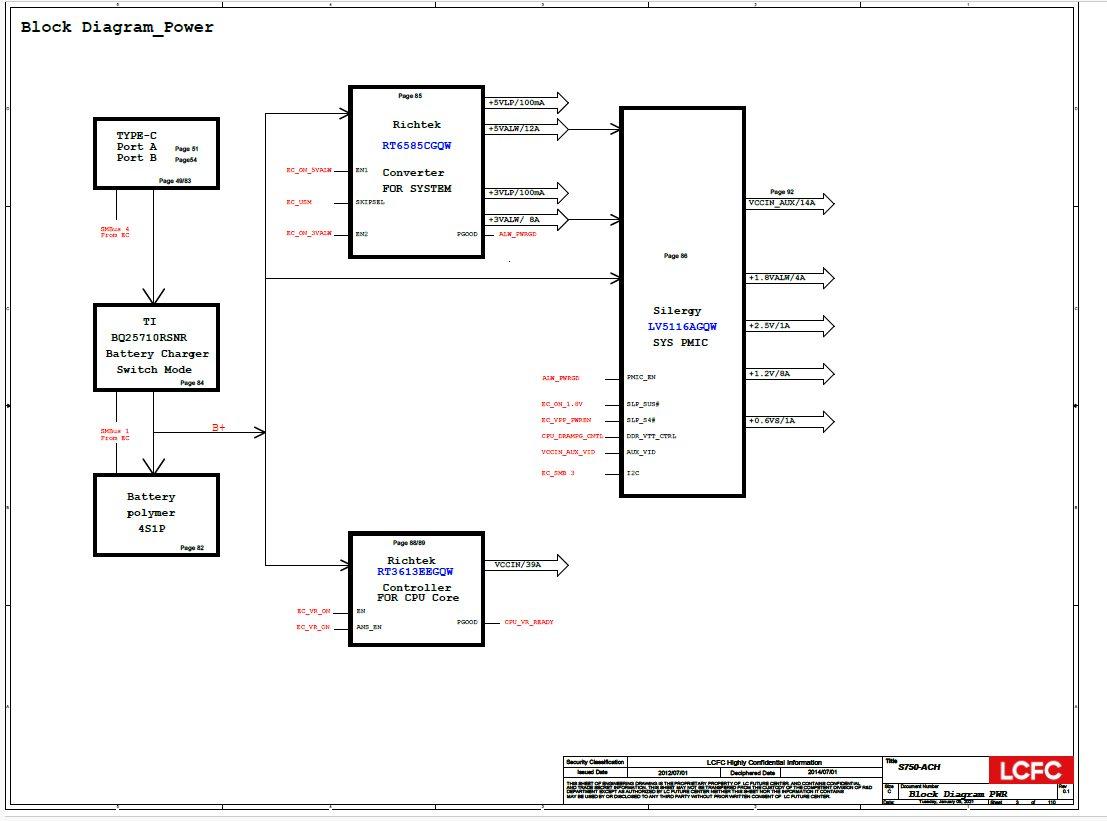Click the "SKIPSEL" pin name
The height and width of the screenshot is (821, 1107).
point(370,203)
